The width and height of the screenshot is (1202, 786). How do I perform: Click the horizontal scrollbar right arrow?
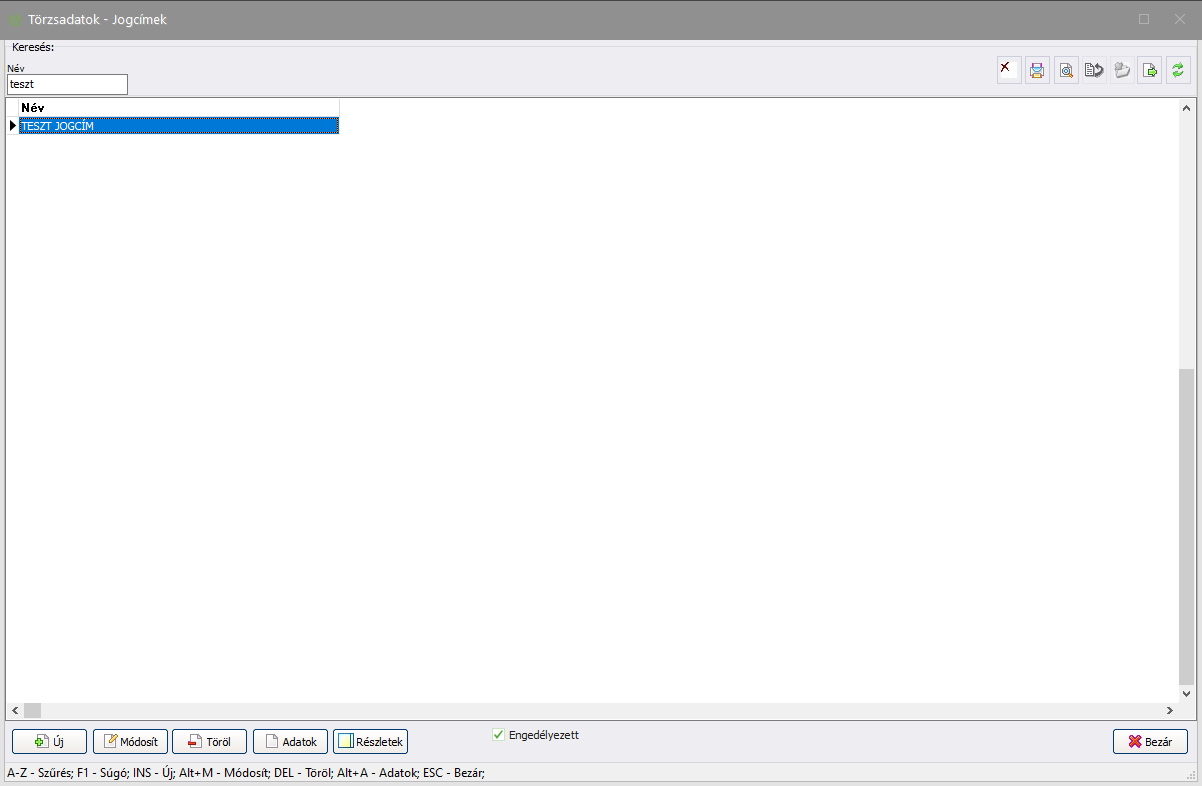point(1169,710)
